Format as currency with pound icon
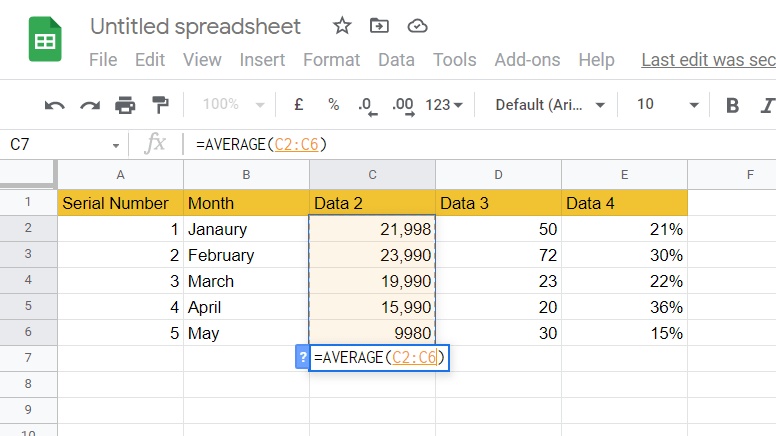Viewport: 776px width, 436px height. click(x=298, y=104)
